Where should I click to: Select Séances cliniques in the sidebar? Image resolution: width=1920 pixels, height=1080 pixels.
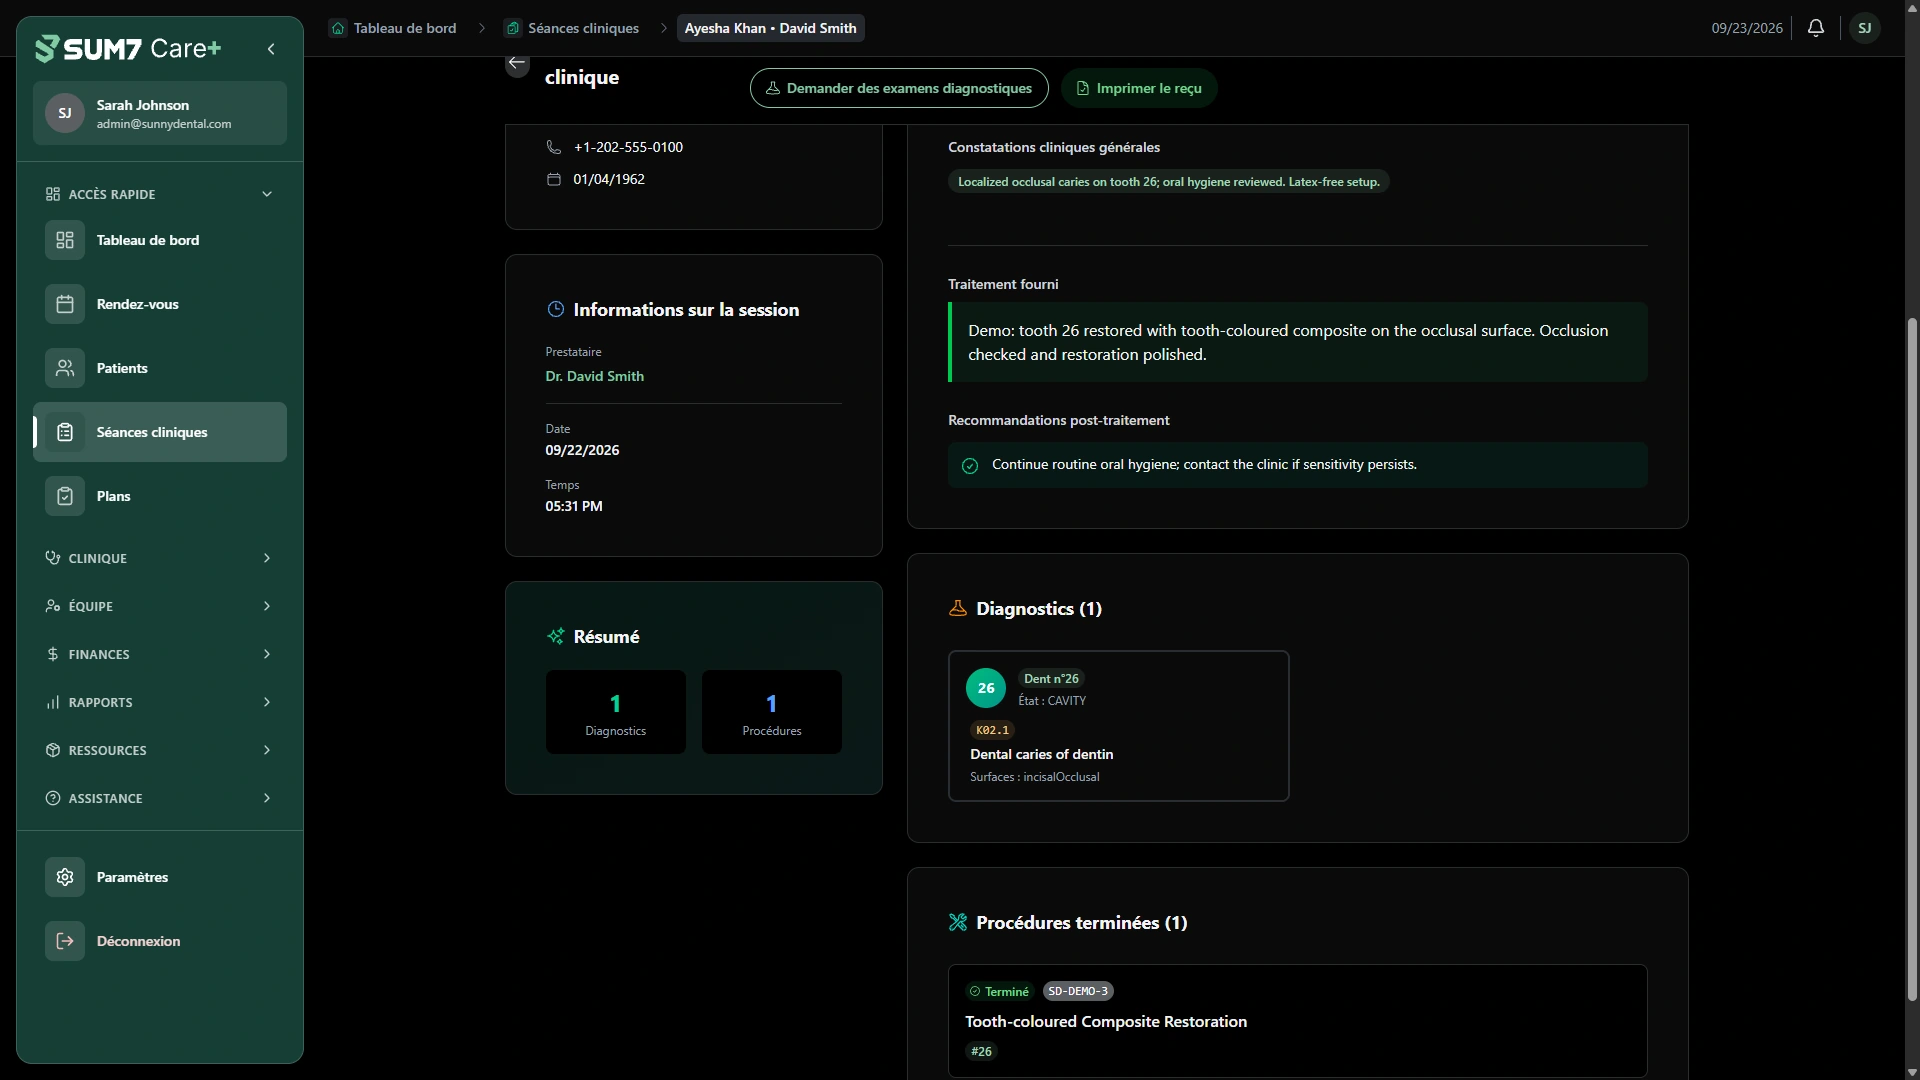(x=160, y=432)
